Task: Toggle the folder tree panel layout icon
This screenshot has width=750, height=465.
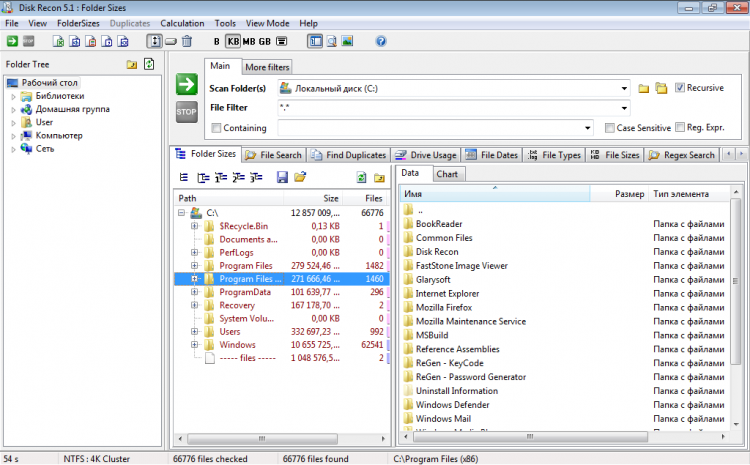Action: coord(315,41)
